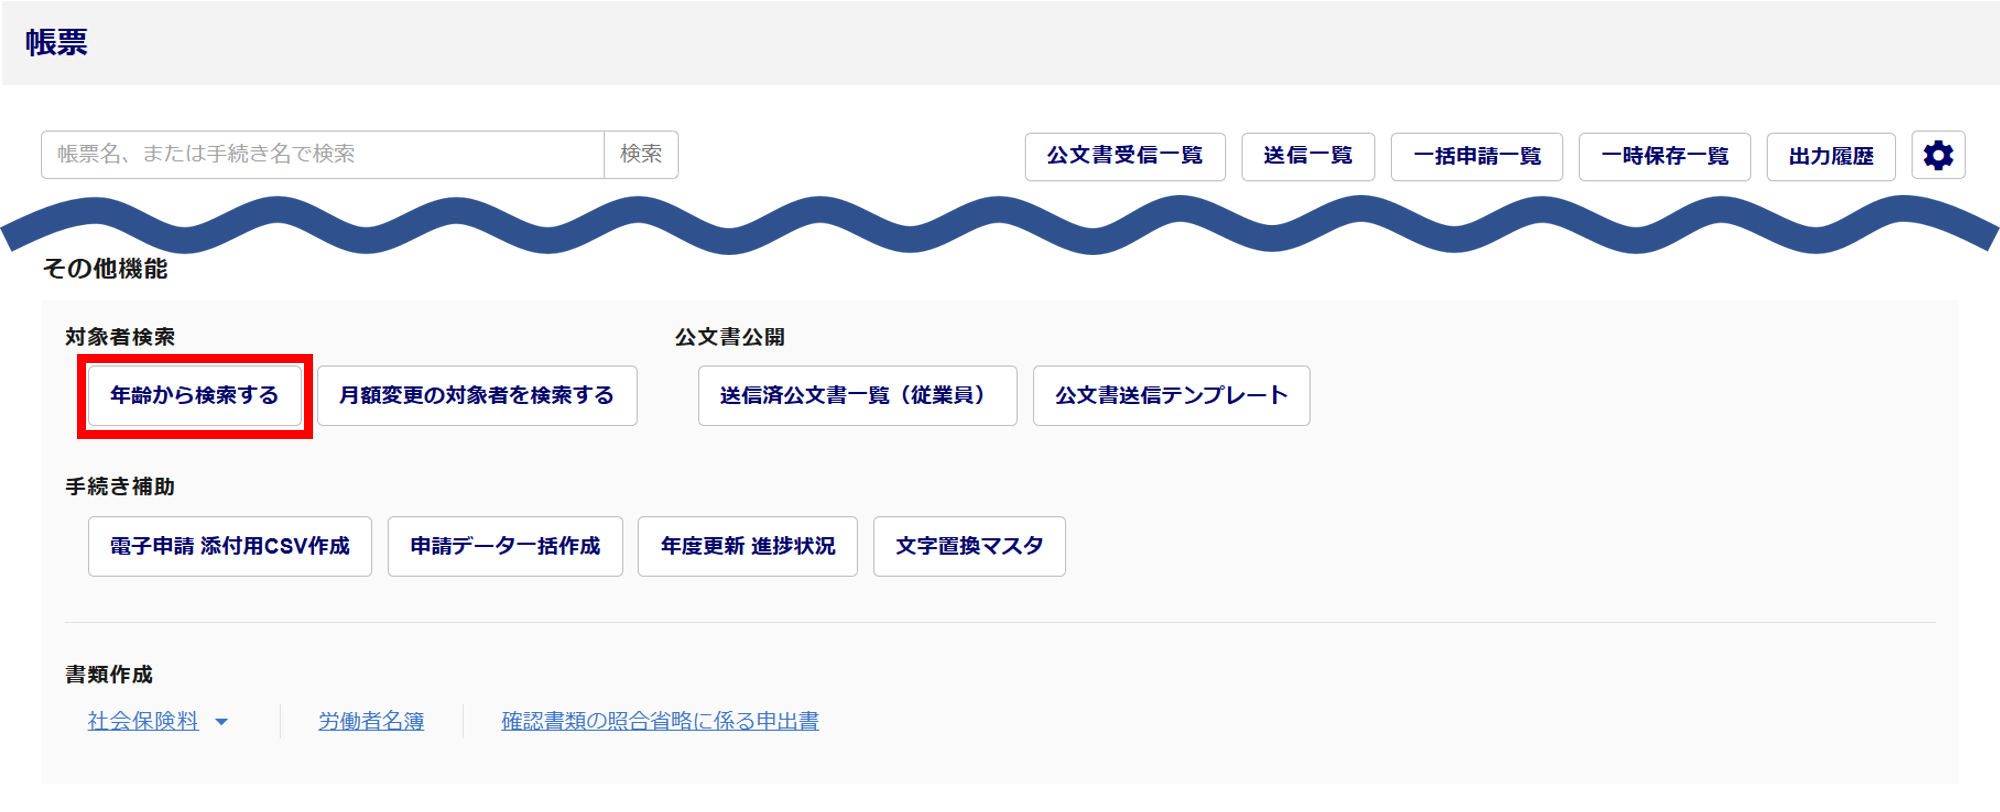This screenshot has height=812, width=2000.
Task: Open the settings gear icon
Action: [1938, 156]
